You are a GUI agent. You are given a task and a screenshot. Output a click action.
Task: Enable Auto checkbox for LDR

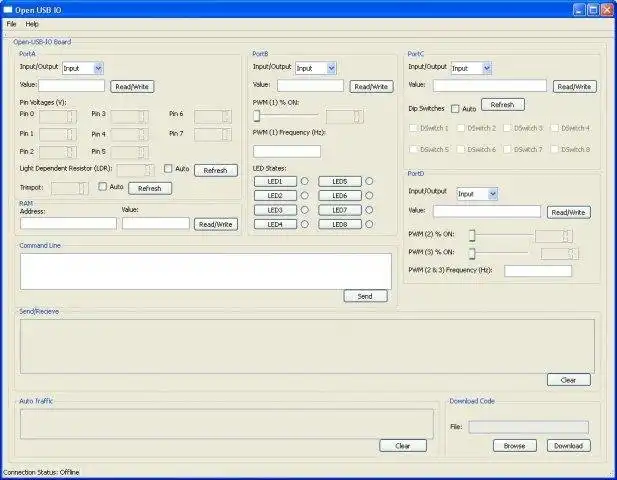point(168,168)
